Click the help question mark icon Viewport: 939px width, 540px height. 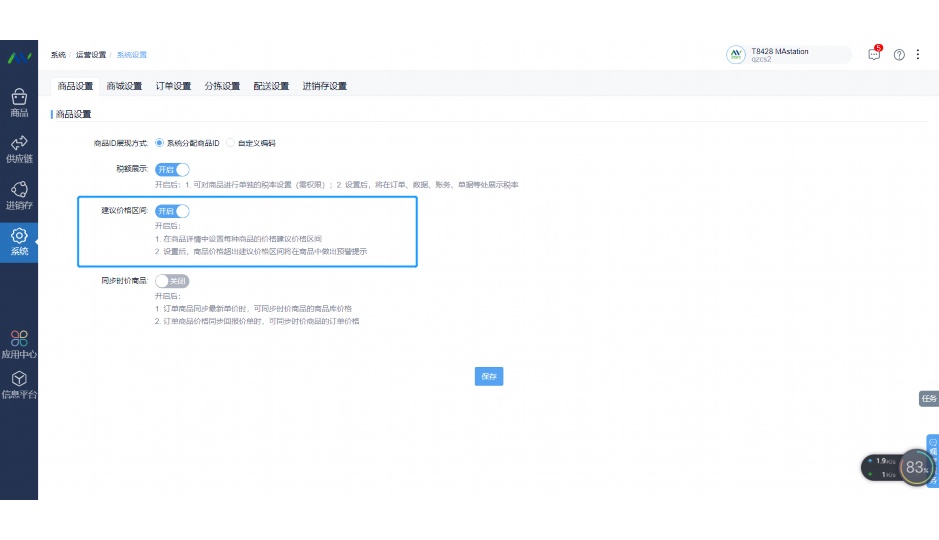(x=899, y=55)
